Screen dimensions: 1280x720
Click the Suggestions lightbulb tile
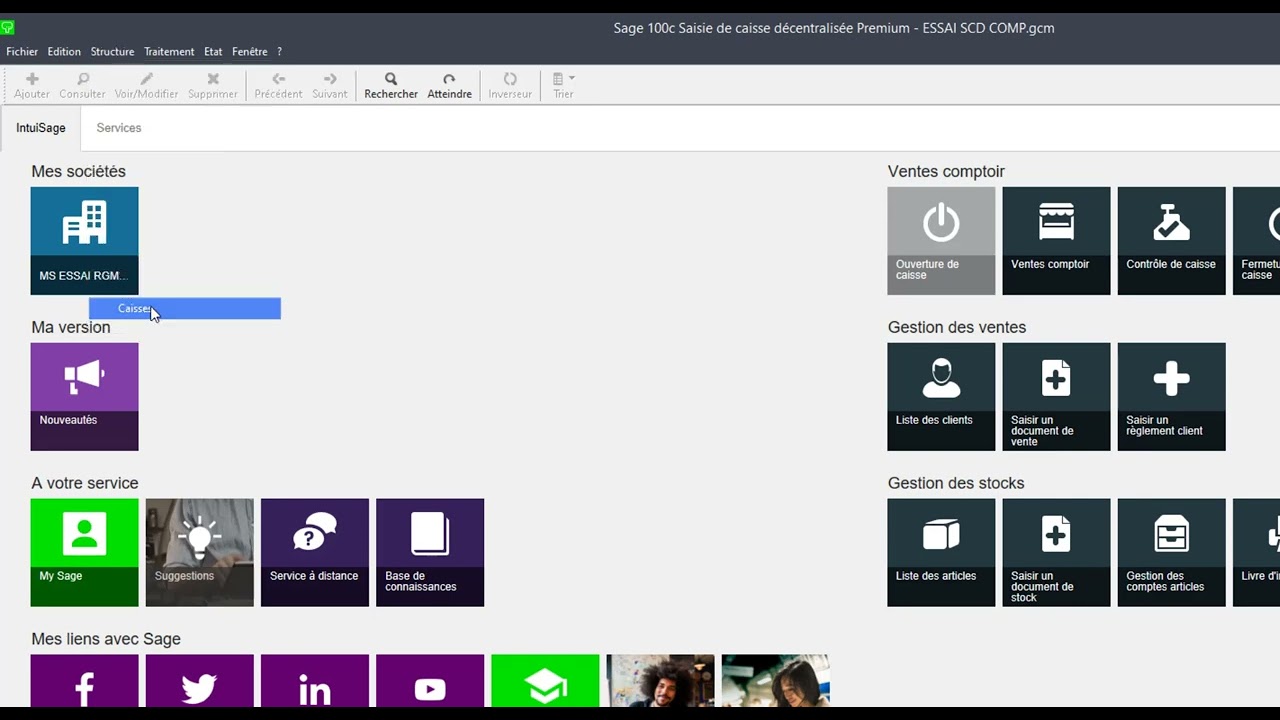point(200,553)
